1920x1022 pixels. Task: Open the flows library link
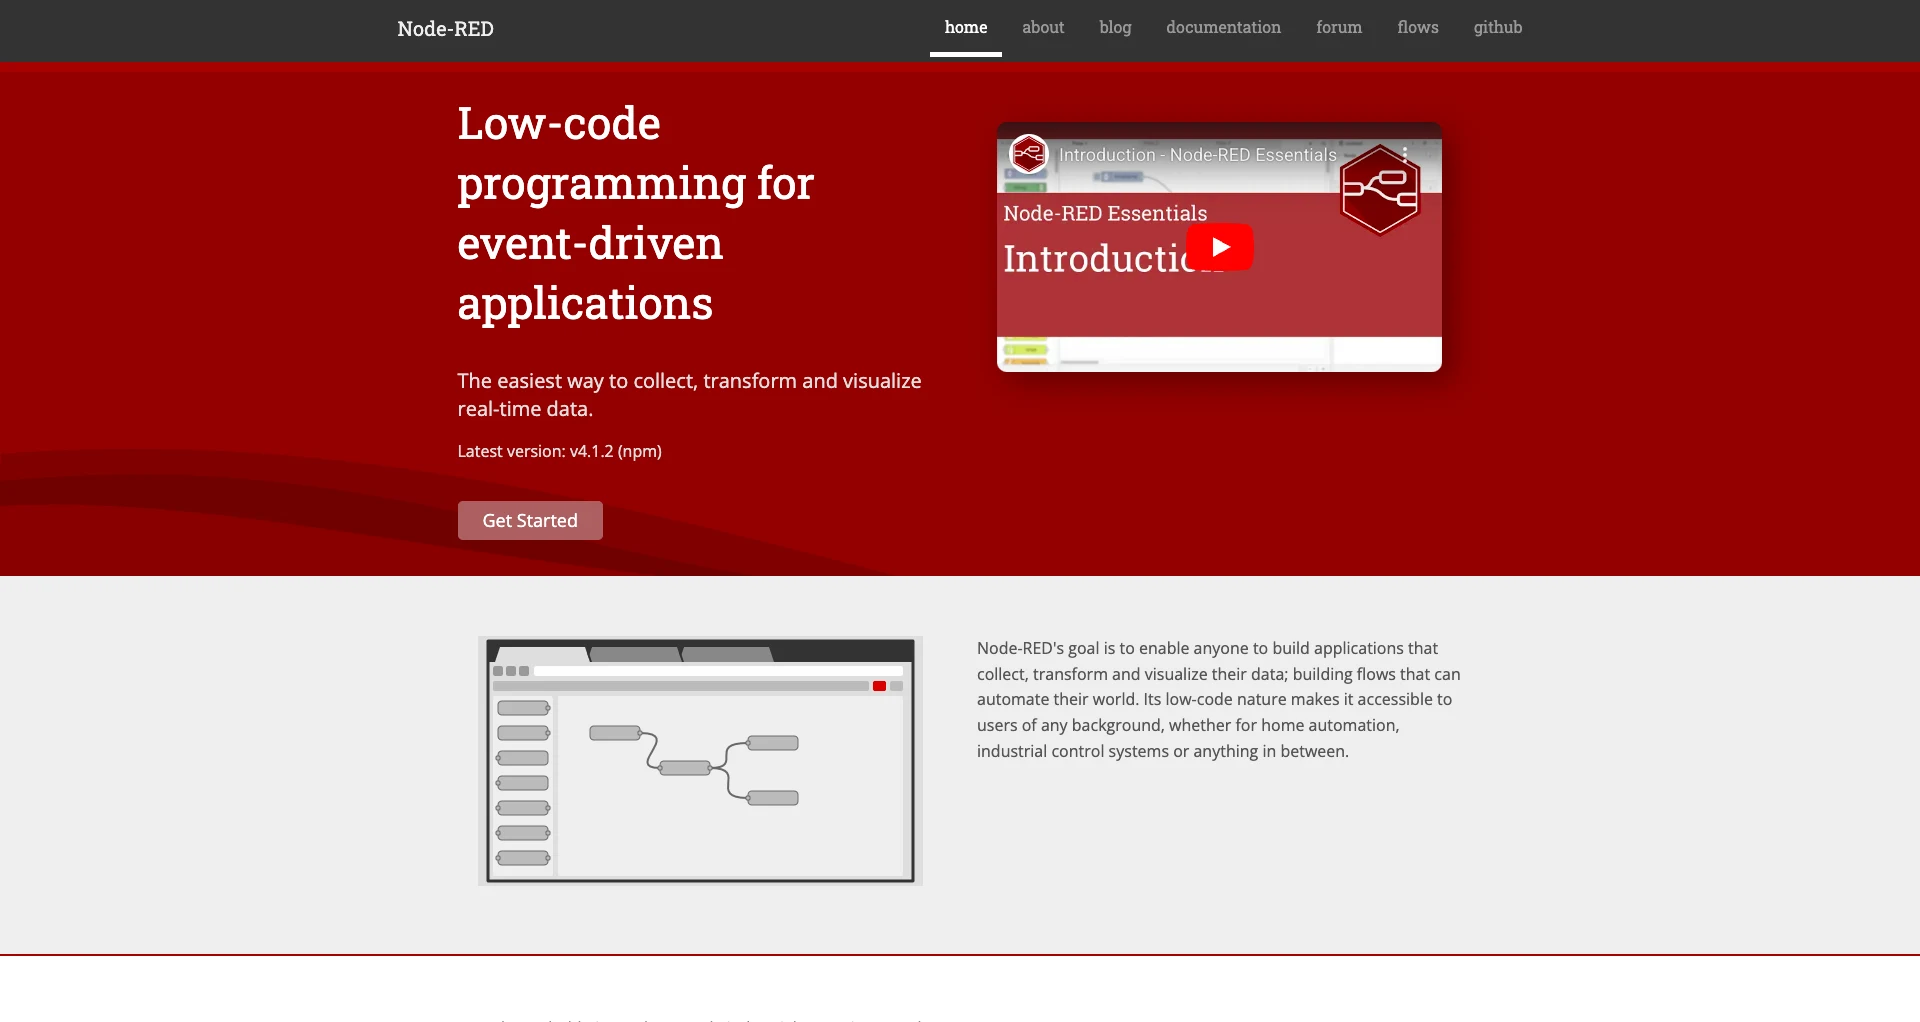[x=1418, y=28]
